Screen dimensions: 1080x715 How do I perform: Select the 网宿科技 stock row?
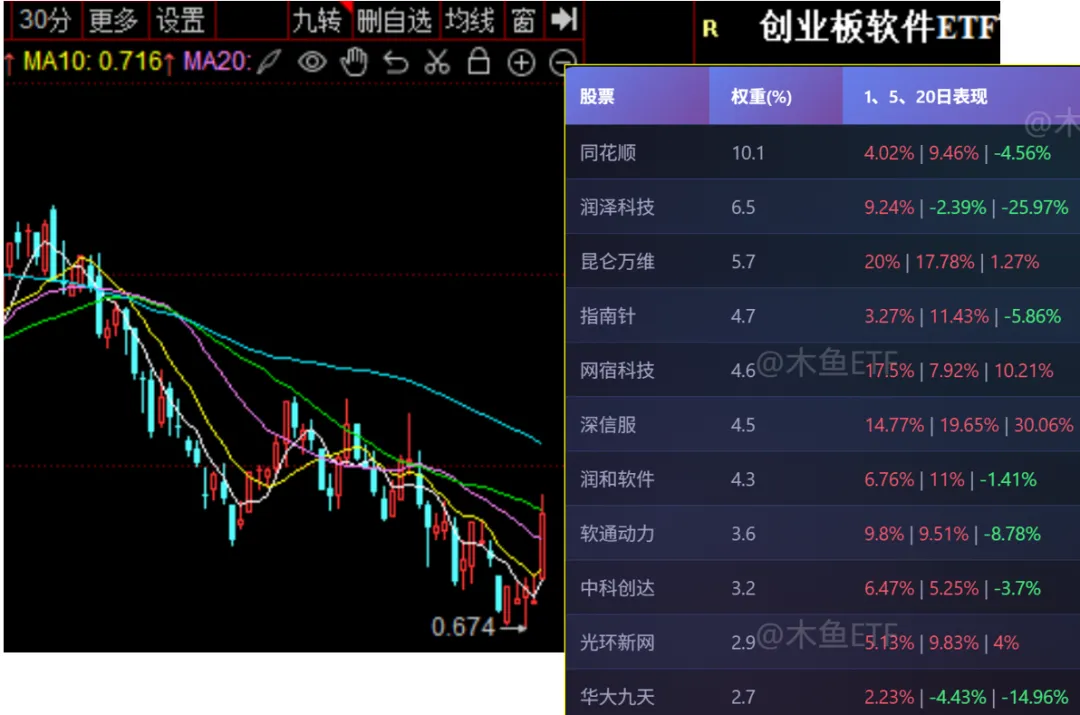(x=822, y=370)
